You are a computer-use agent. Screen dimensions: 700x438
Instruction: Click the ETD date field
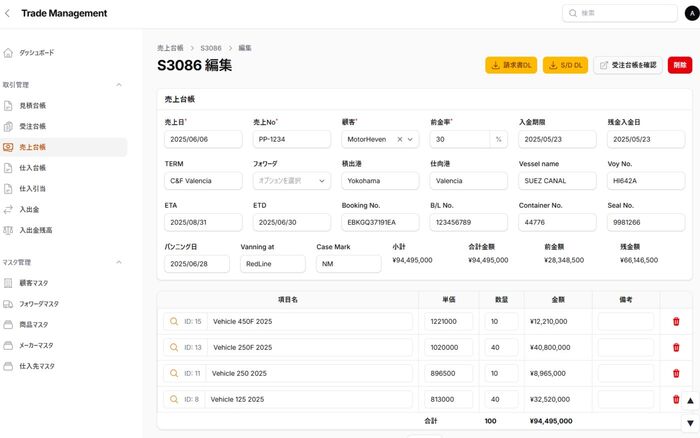point(292,222)
